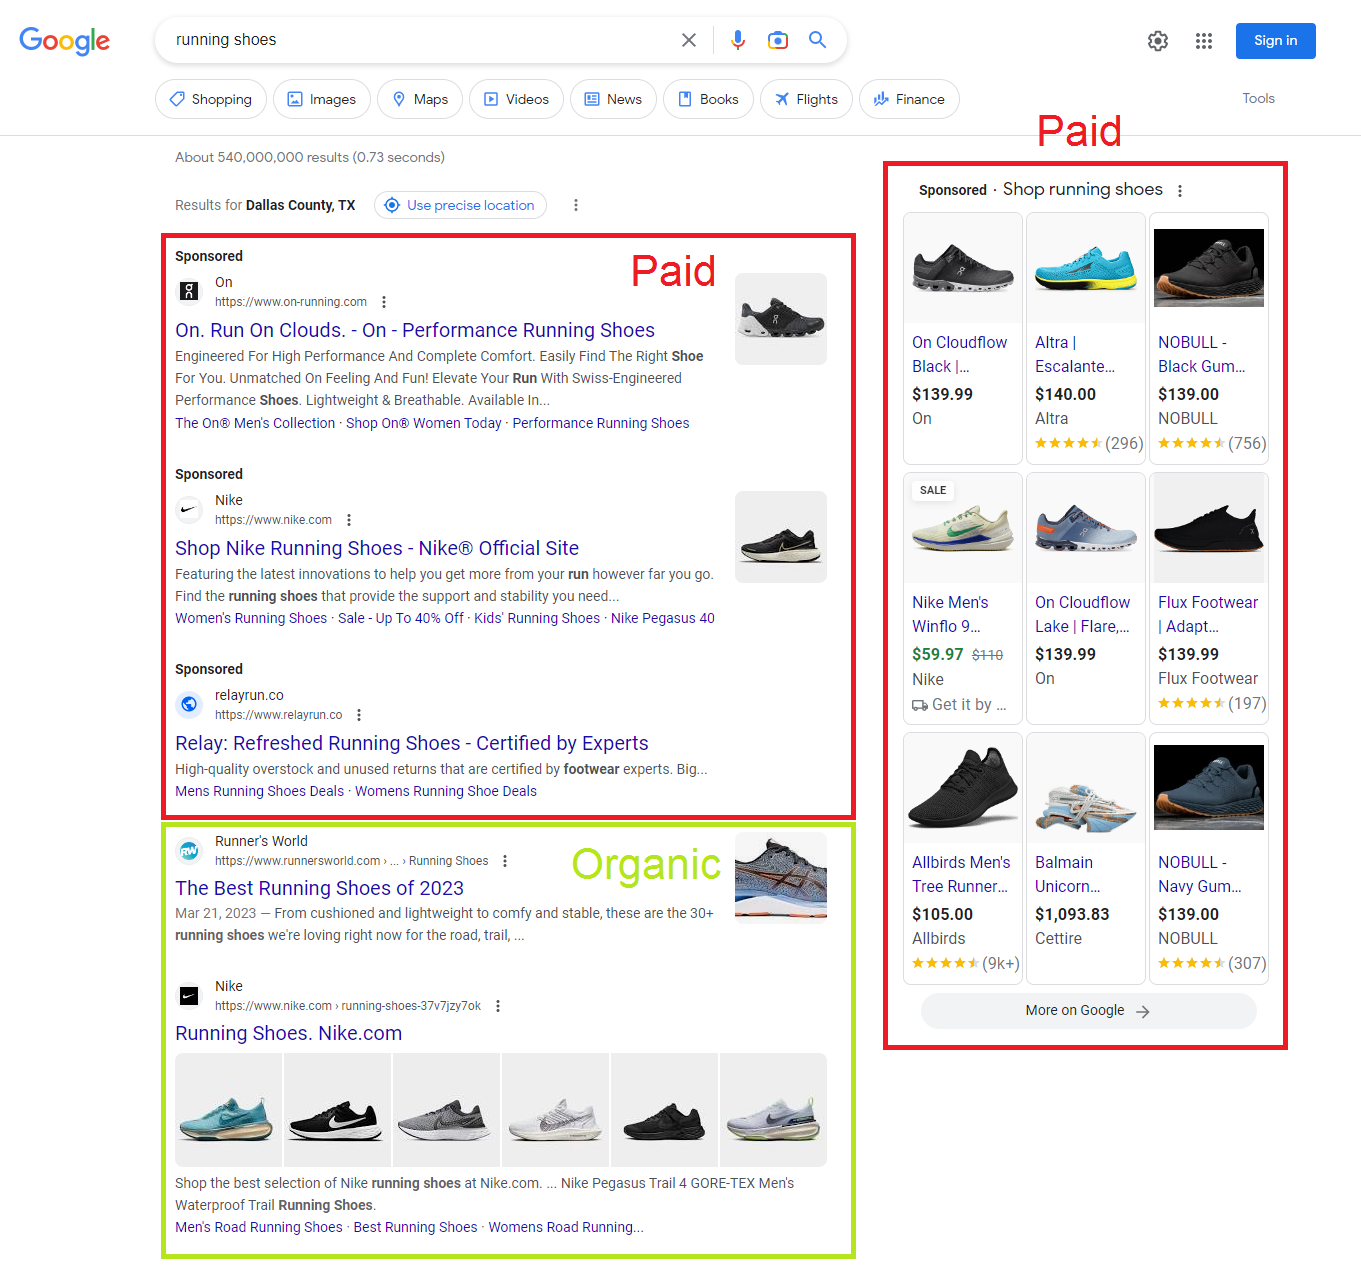Screen dimensions: 1361x1277
Task: Clear the search box with the X icon
Action: pos(689,40)
